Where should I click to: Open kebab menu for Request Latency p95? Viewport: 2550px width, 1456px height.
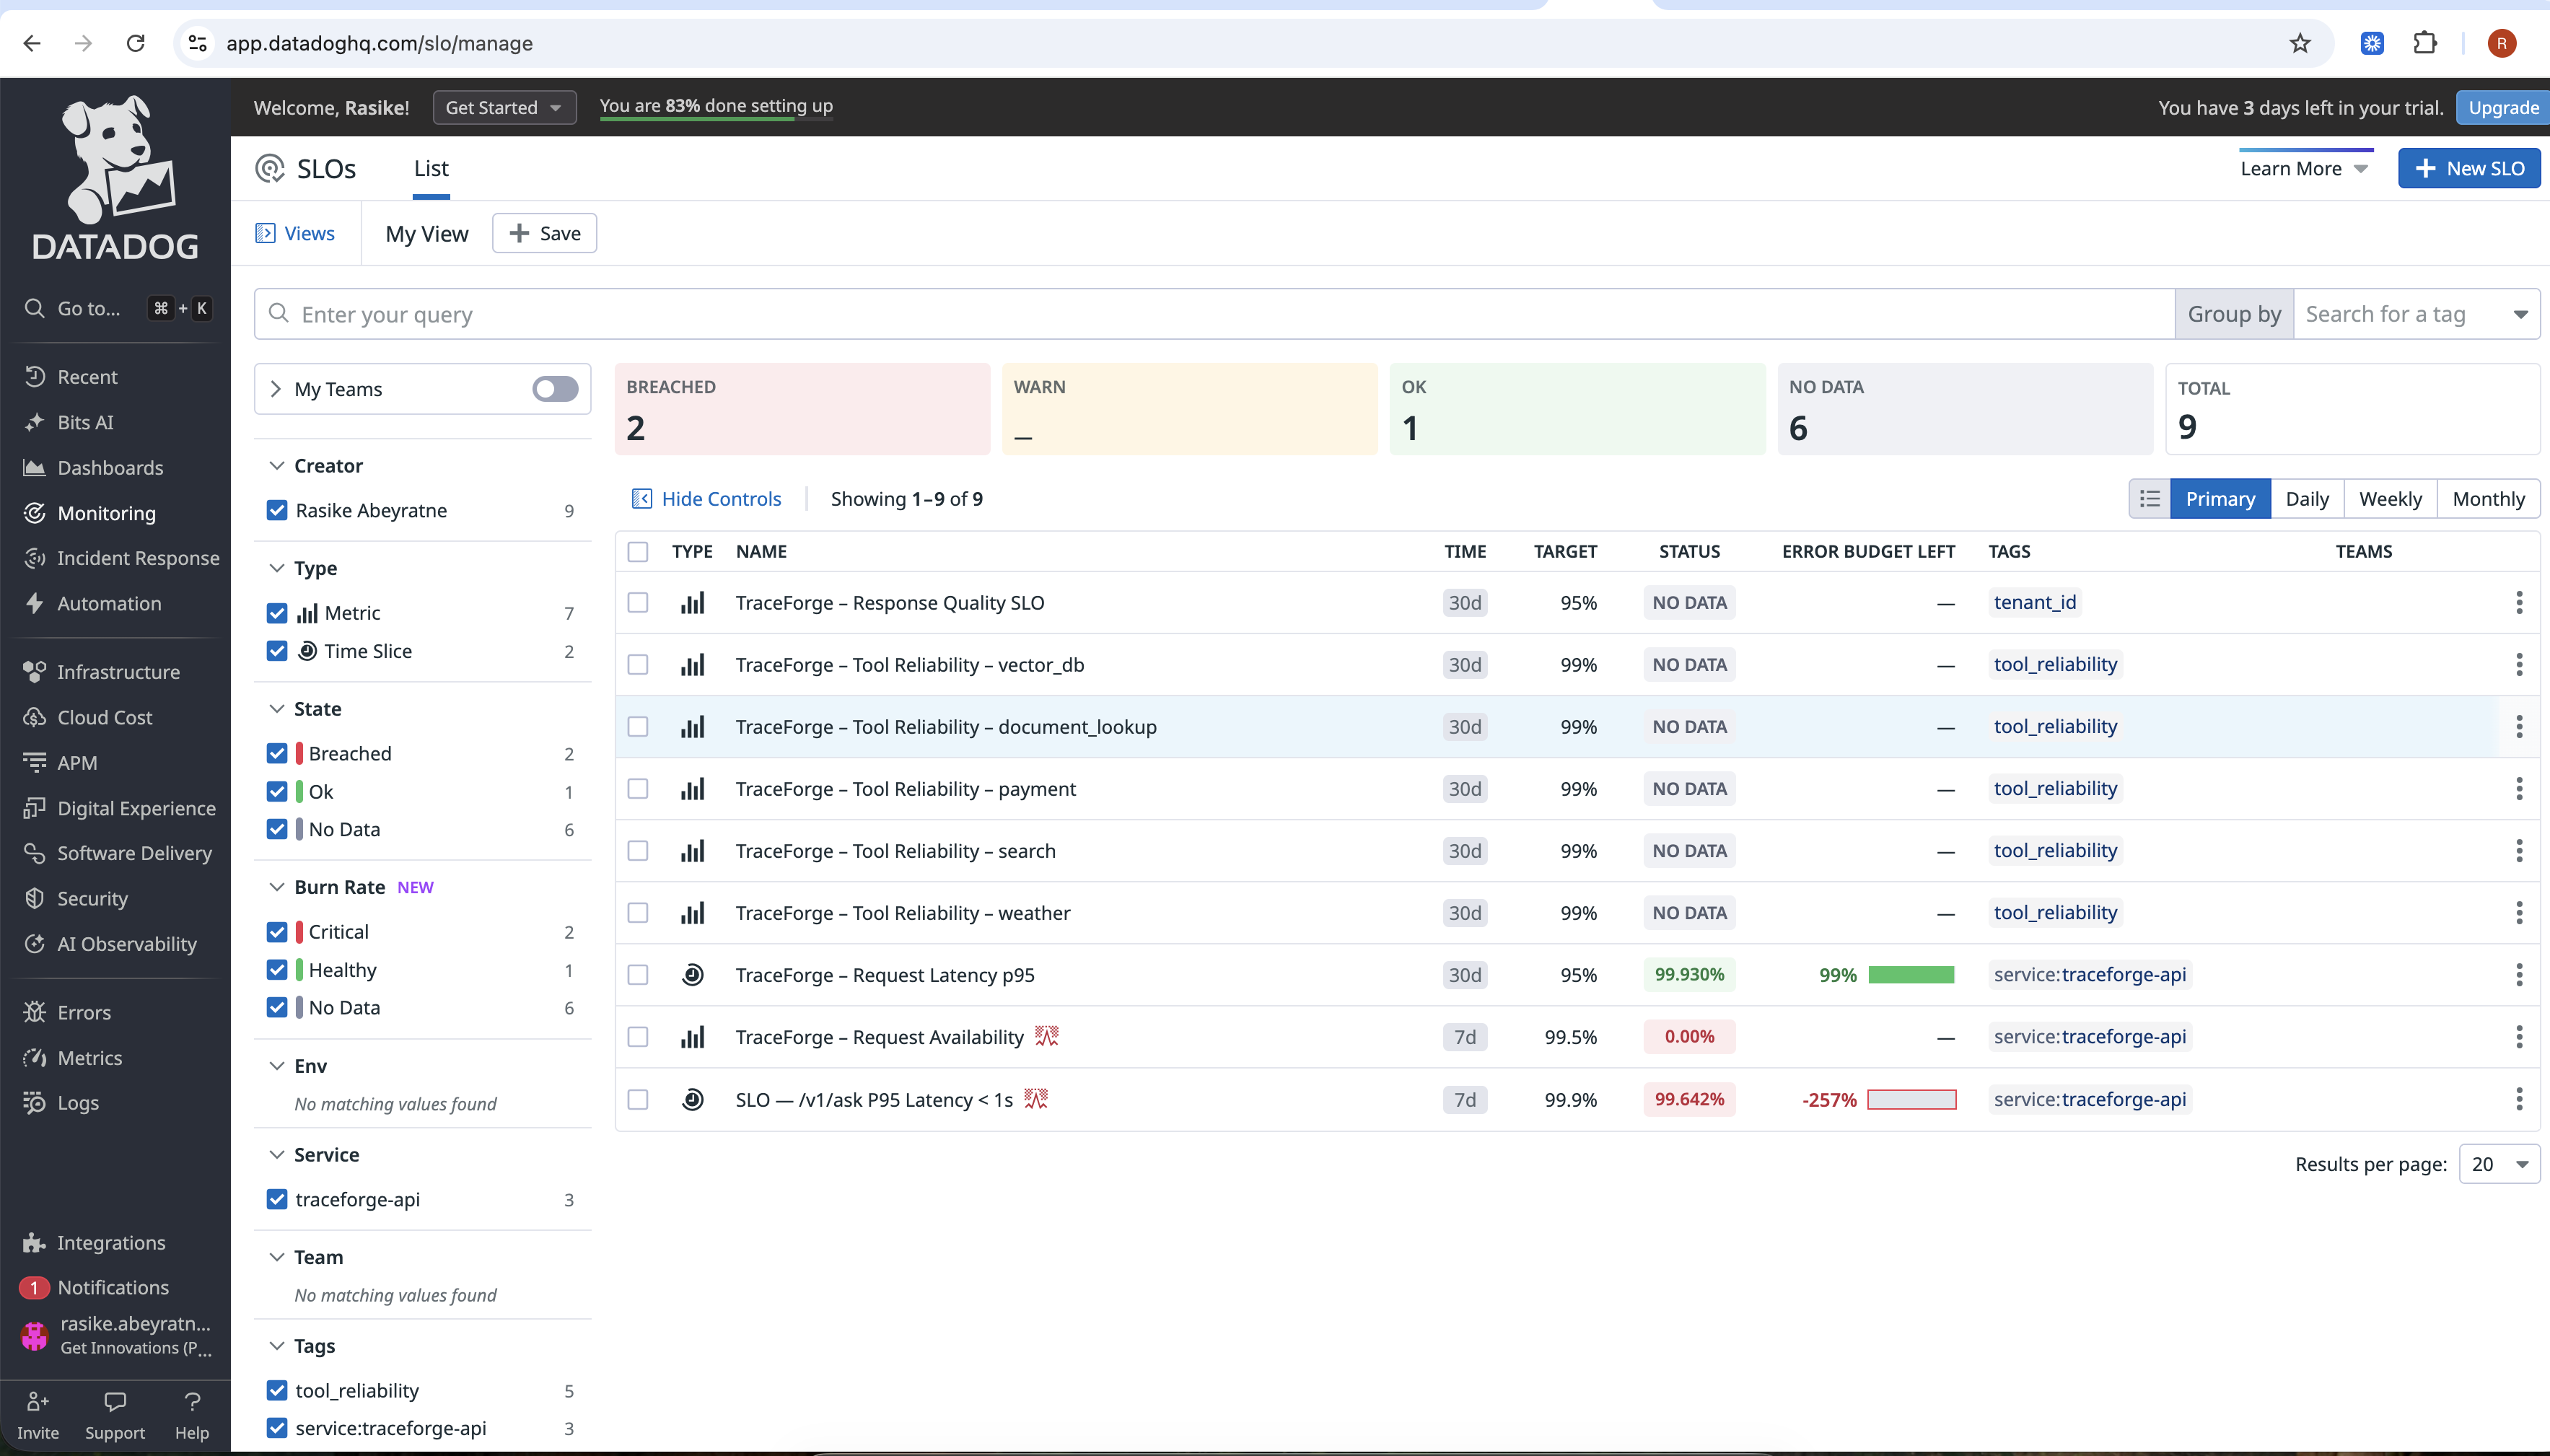2518,975
